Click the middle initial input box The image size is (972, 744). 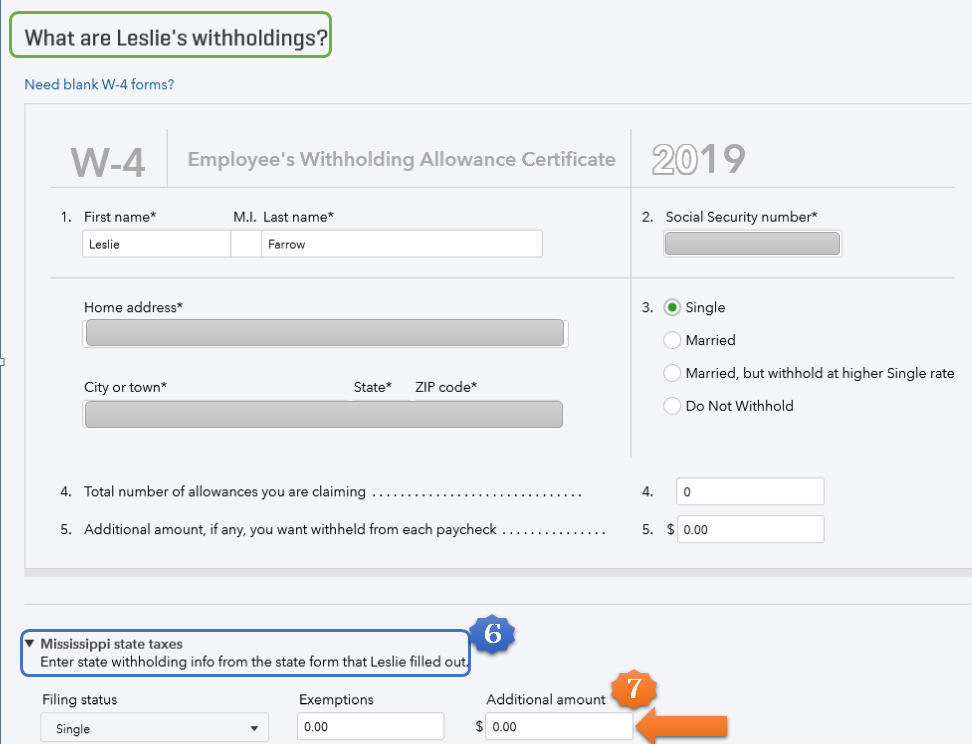245,244
